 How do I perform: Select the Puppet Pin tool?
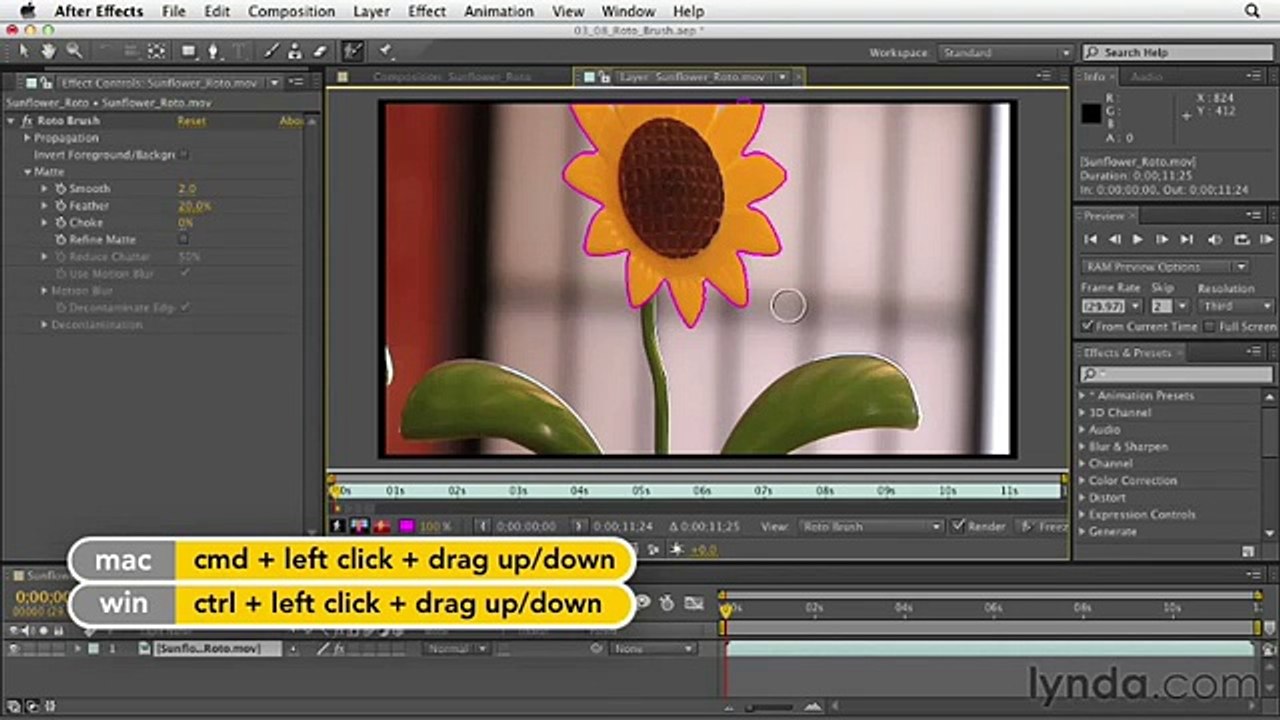pos(385,51)
